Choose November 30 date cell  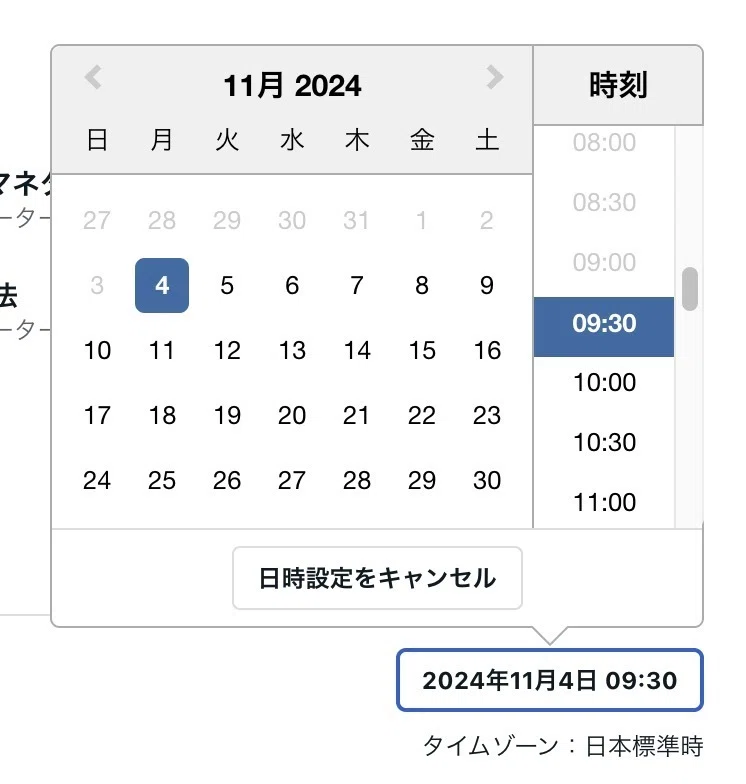tap(487, 480)
